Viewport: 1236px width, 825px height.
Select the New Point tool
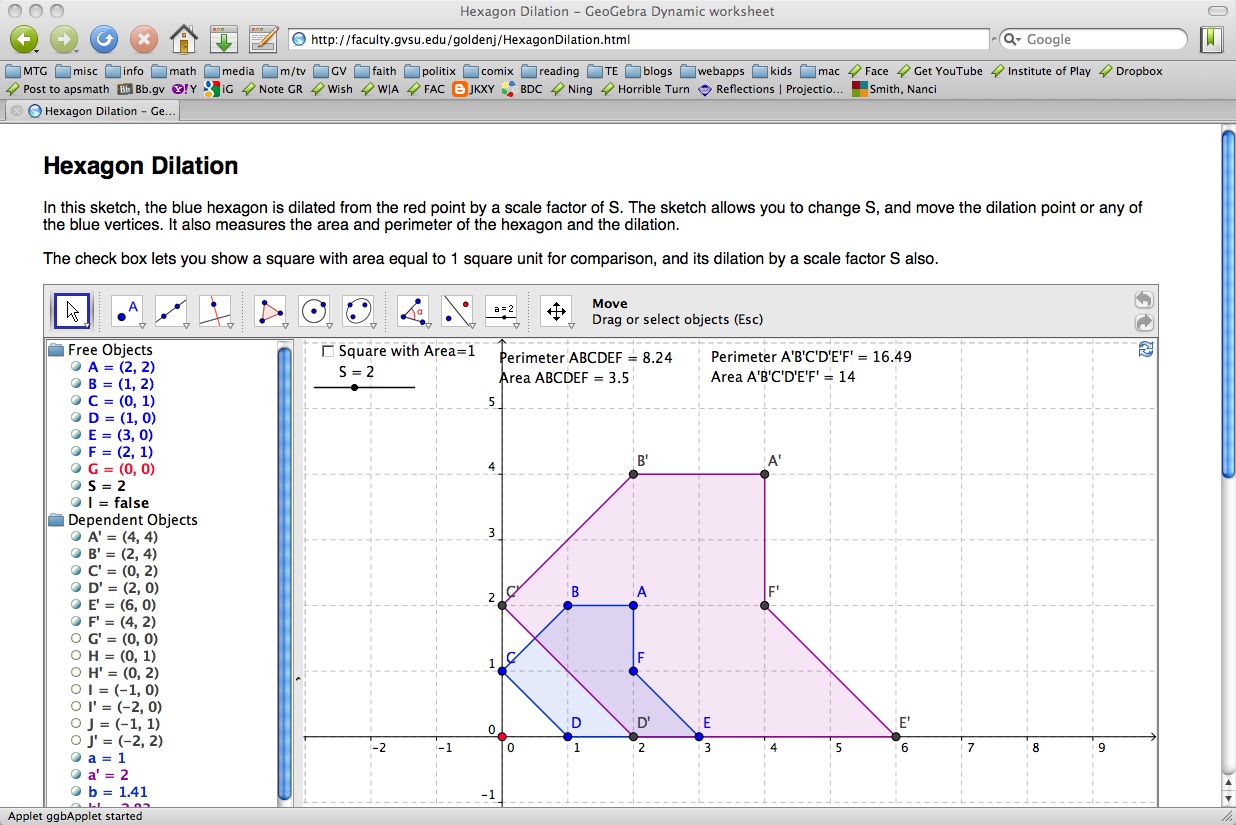point(126,310)
